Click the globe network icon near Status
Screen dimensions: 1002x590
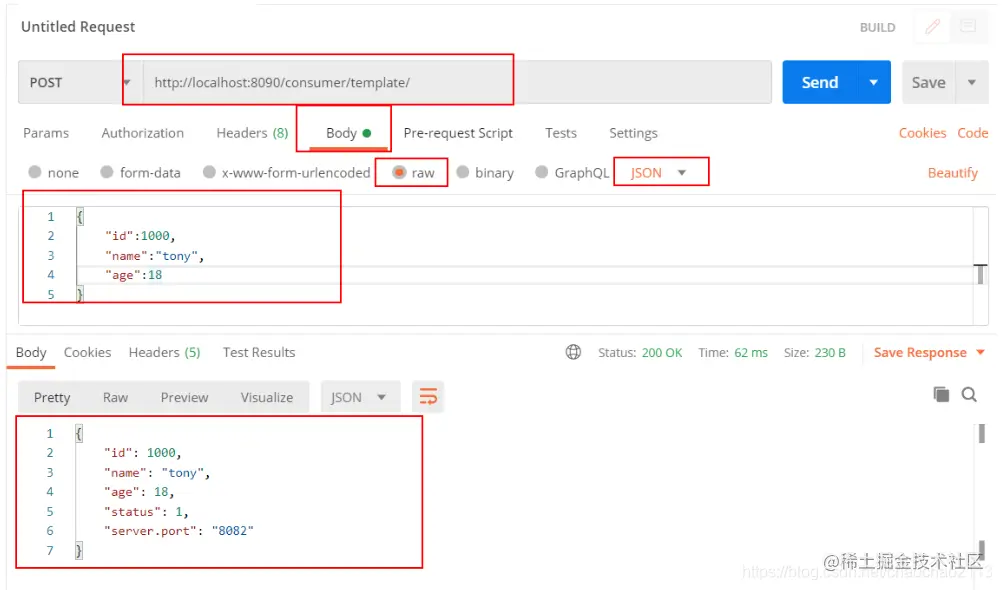click(573, 352)
